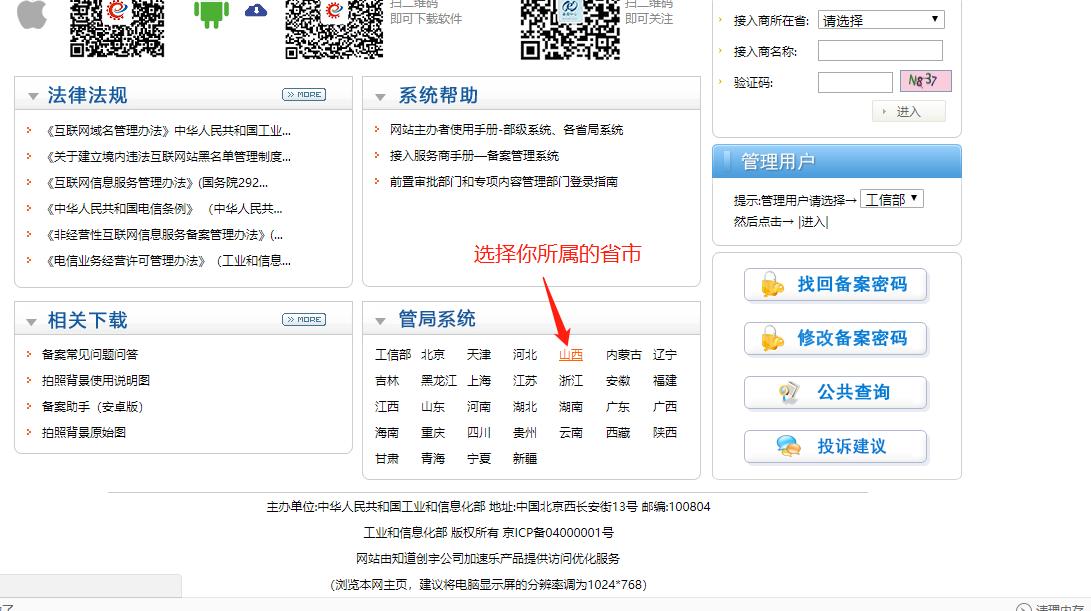Expand 法律法规 list via MORE button

pos(303,93)
